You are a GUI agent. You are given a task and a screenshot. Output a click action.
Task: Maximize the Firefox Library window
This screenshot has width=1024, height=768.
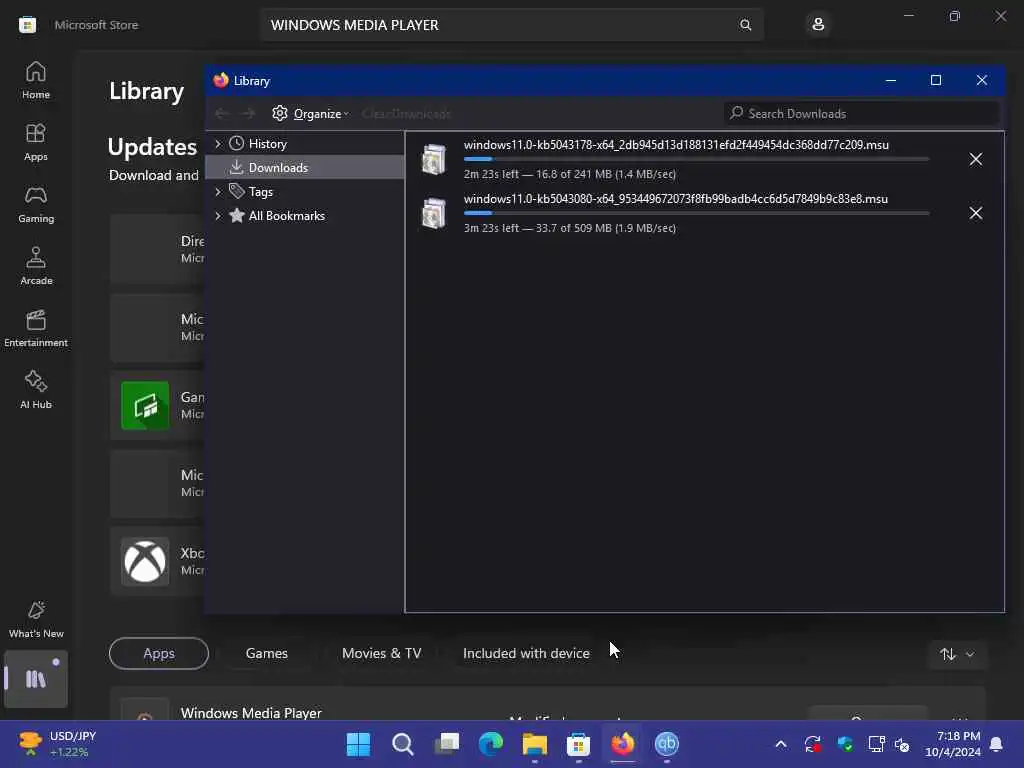936,80
